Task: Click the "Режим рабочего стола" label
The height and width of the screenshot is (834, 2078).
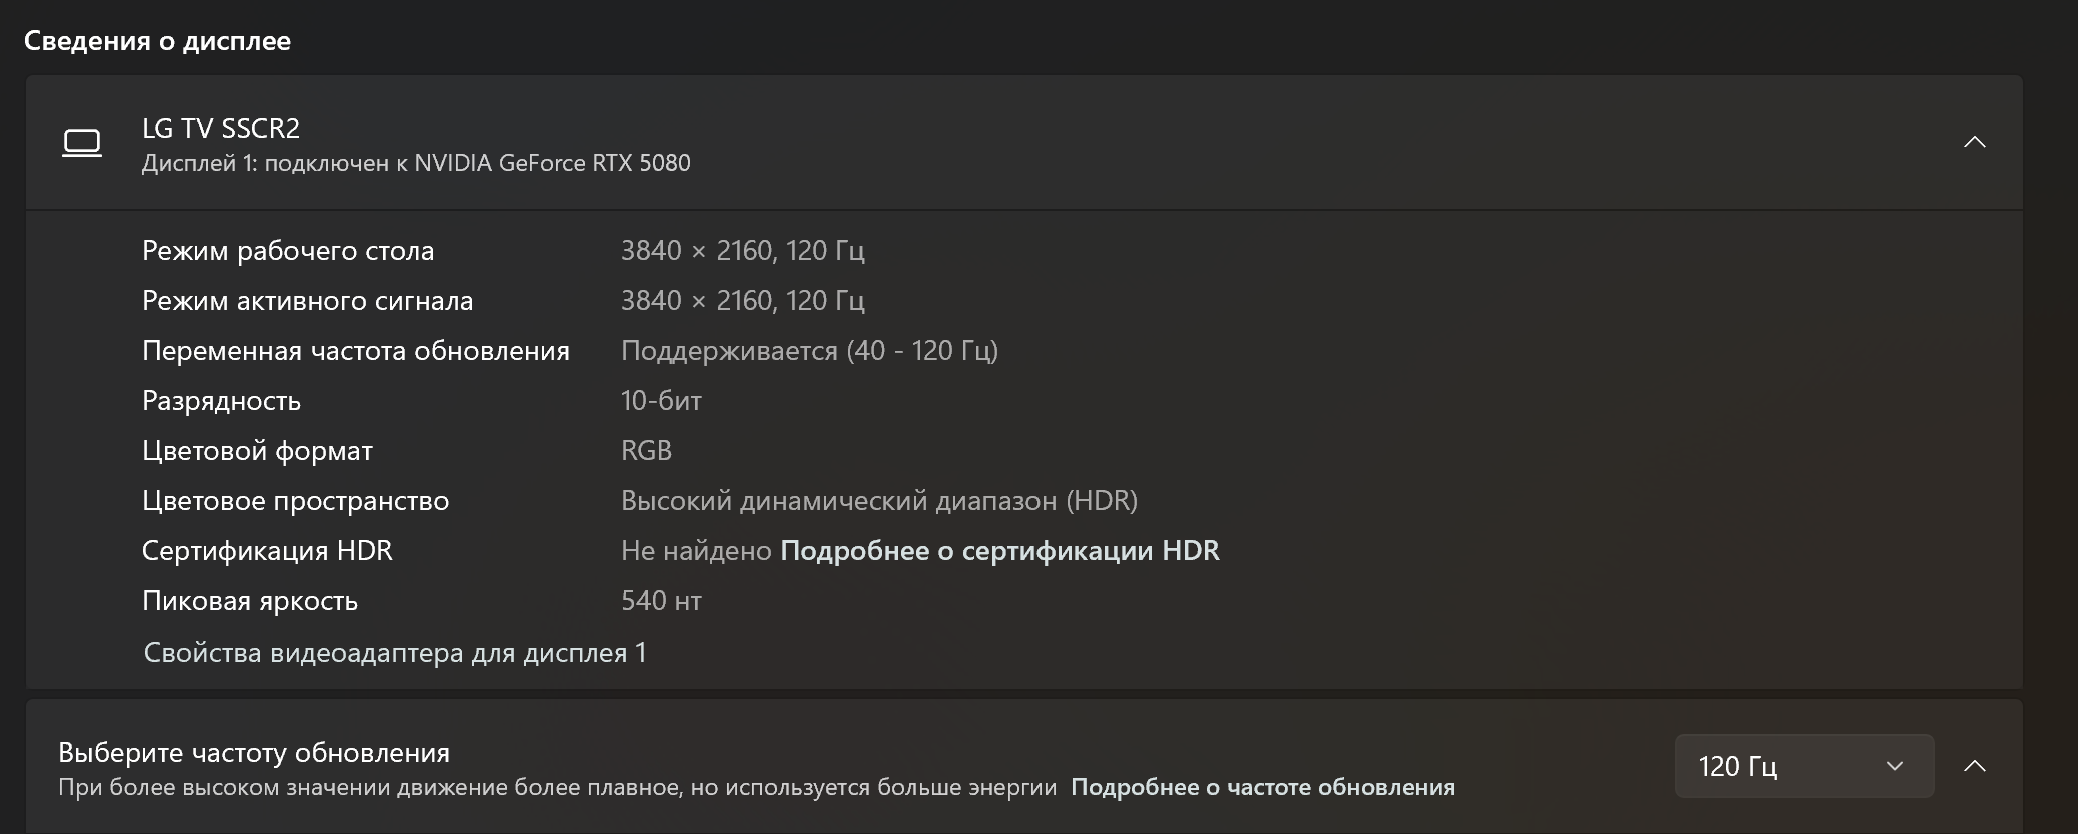Action: coord(288,251)
